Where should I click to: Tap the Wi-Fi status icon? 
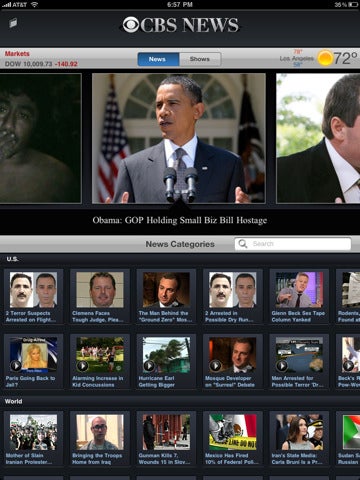point(34,4)
